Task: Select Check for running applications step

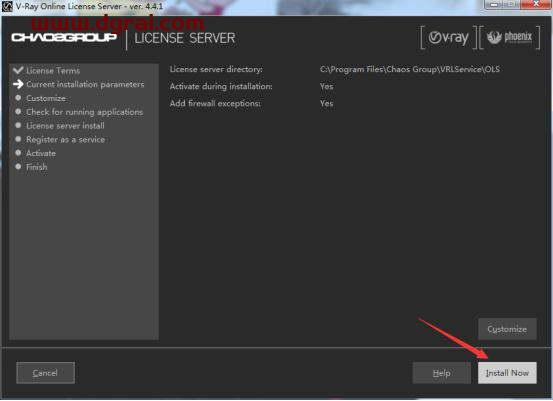Action: (x=85, y=112)
